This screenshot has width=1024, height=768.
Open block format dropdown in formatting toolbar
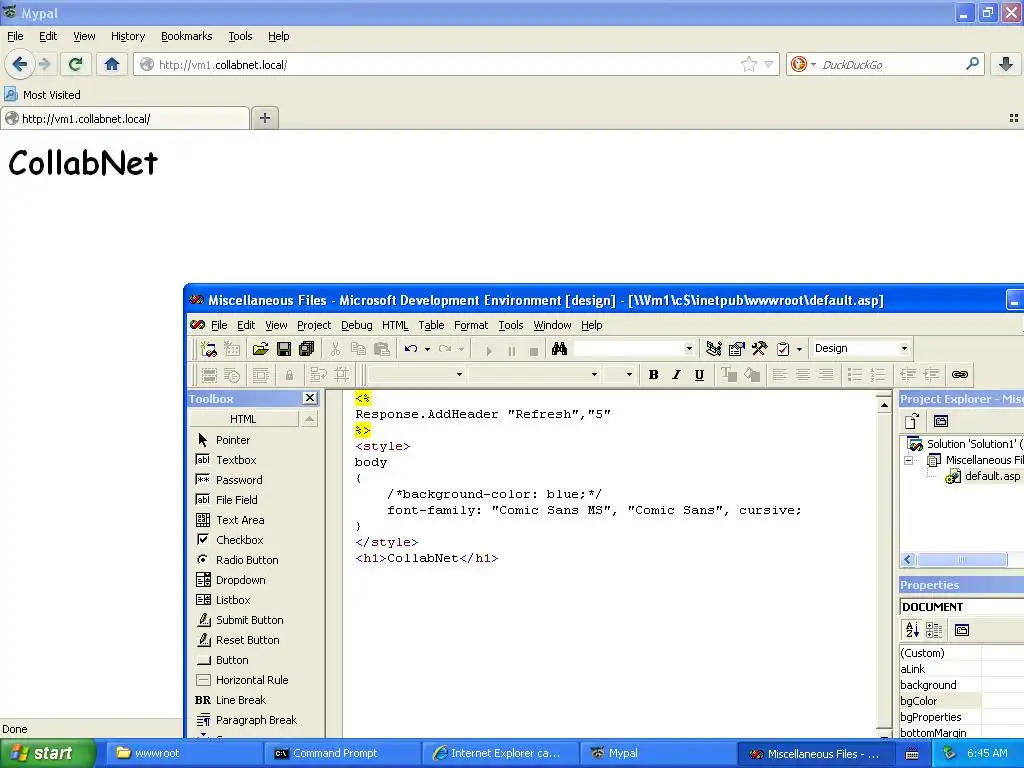[x=459, y=375]
